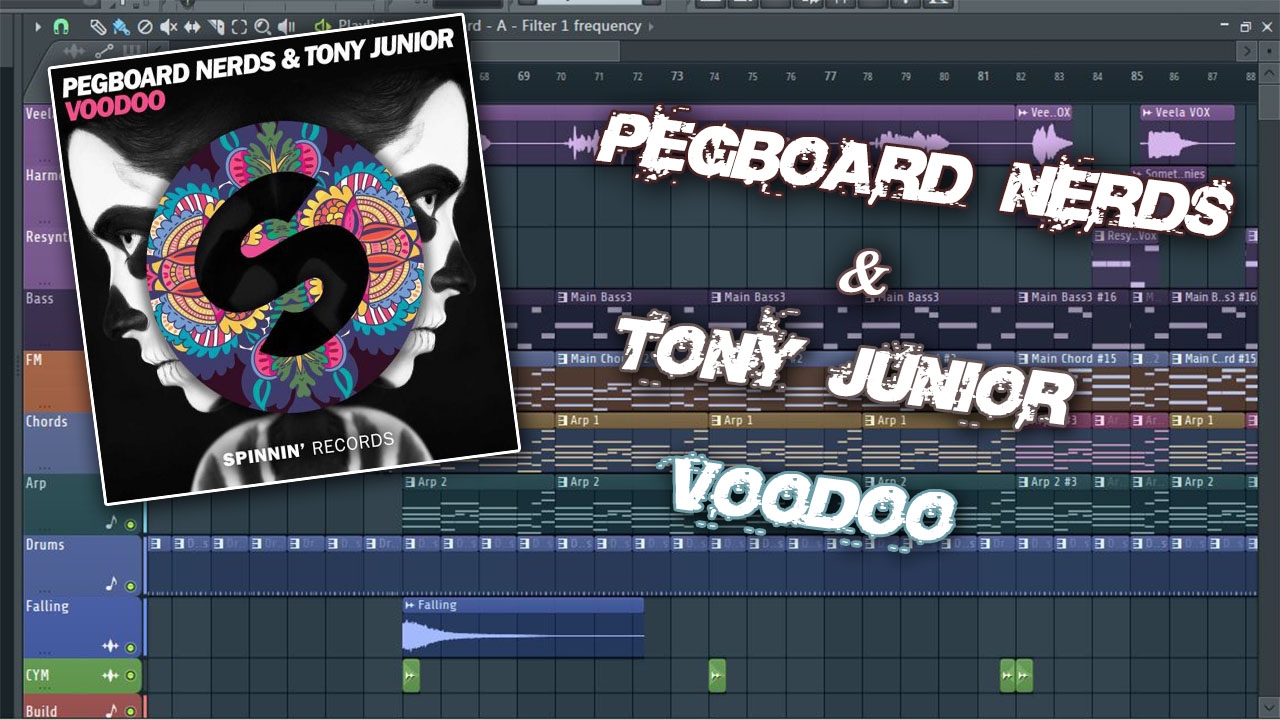This screenshot has height=720, width=1280.
Task: Expand the arrow after Filter 1 frequency
Action: 652,26
